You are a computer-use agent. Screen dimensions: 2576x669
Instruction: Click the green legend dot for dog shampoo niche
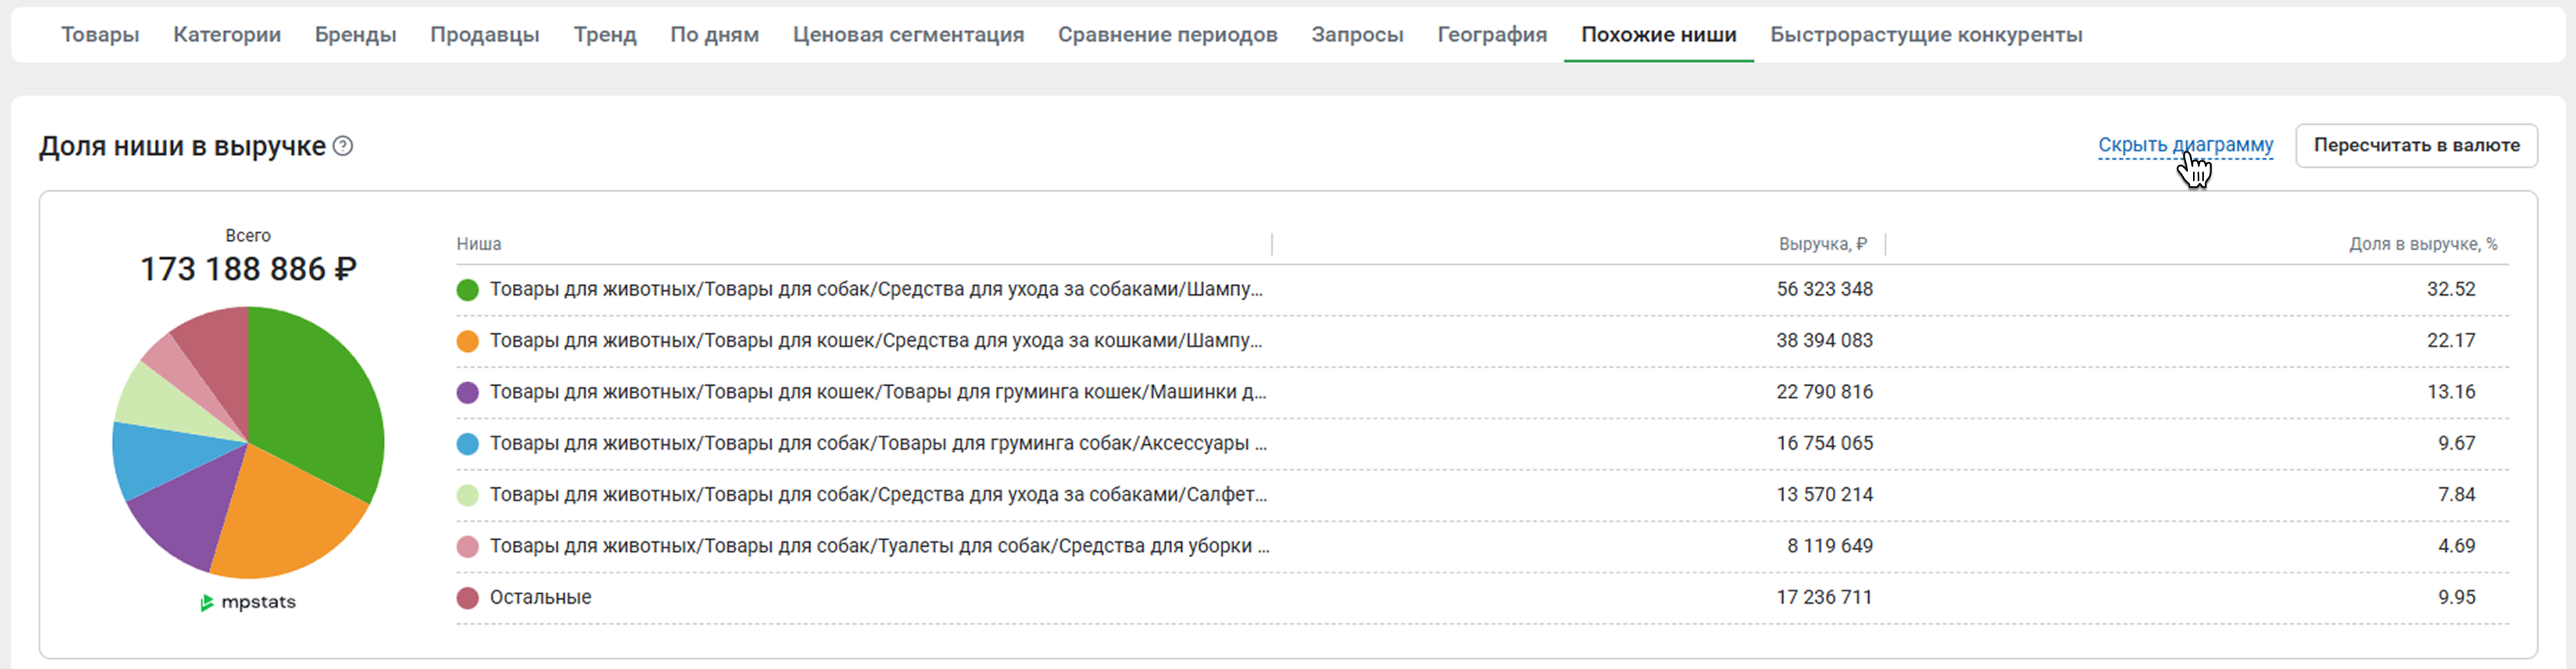[467, 290]
